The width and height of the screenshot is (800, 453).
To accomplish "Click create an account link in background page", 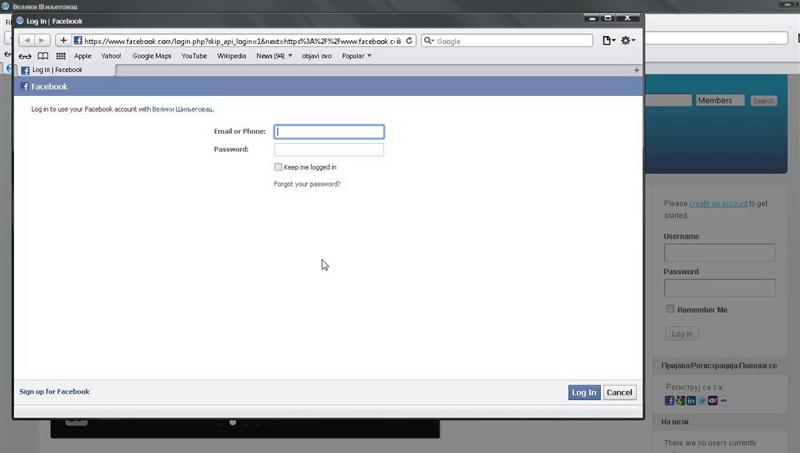I will [718, 204].
